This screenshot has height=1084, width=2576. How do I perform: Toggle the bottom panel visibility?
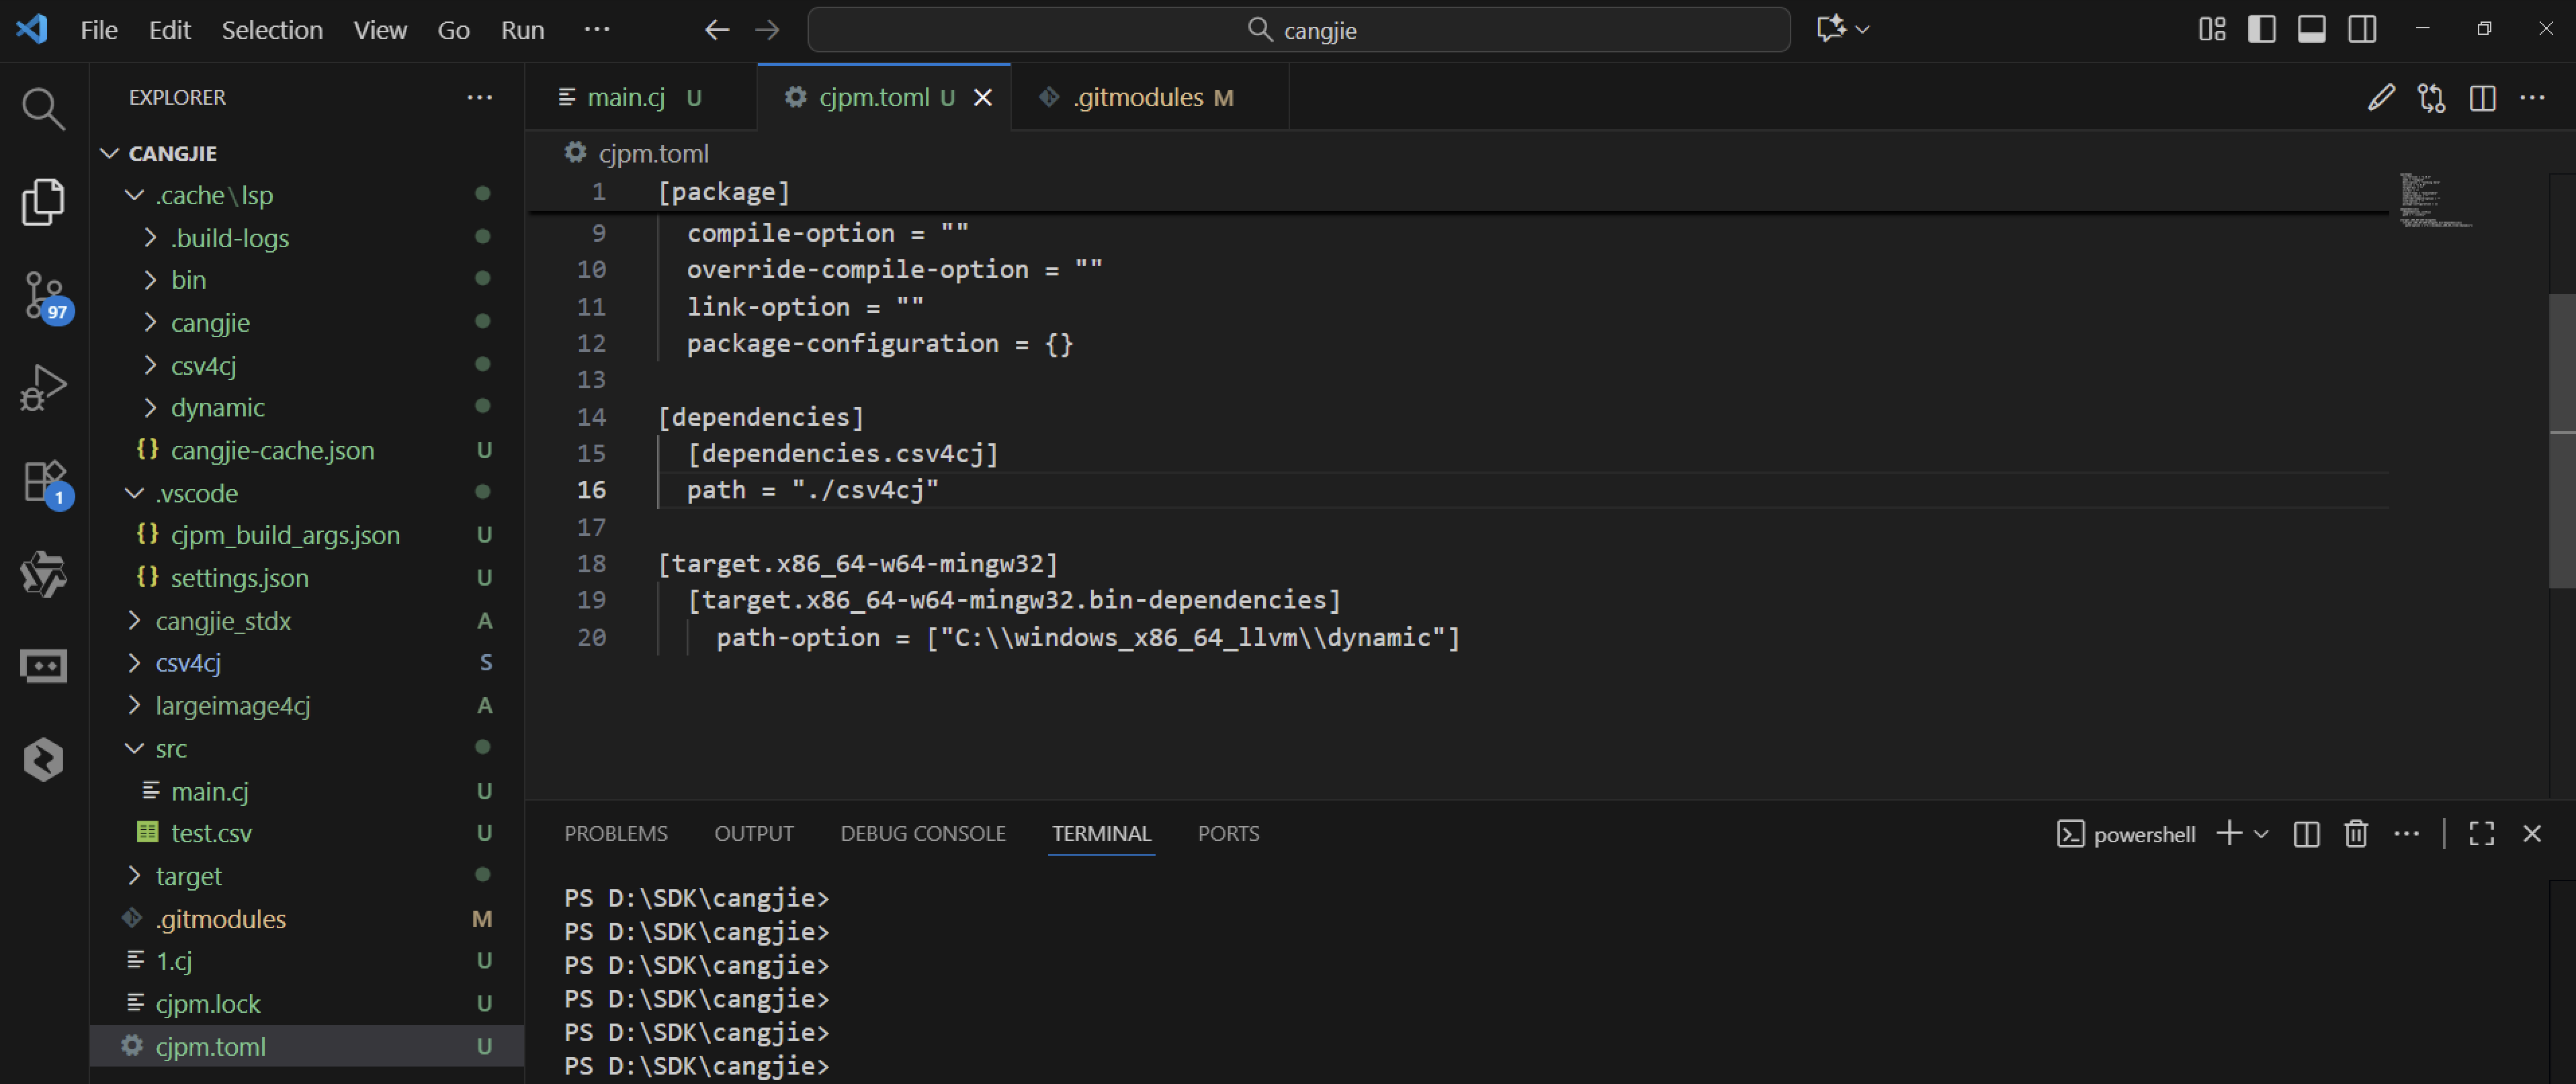[x=2312, y=29]
